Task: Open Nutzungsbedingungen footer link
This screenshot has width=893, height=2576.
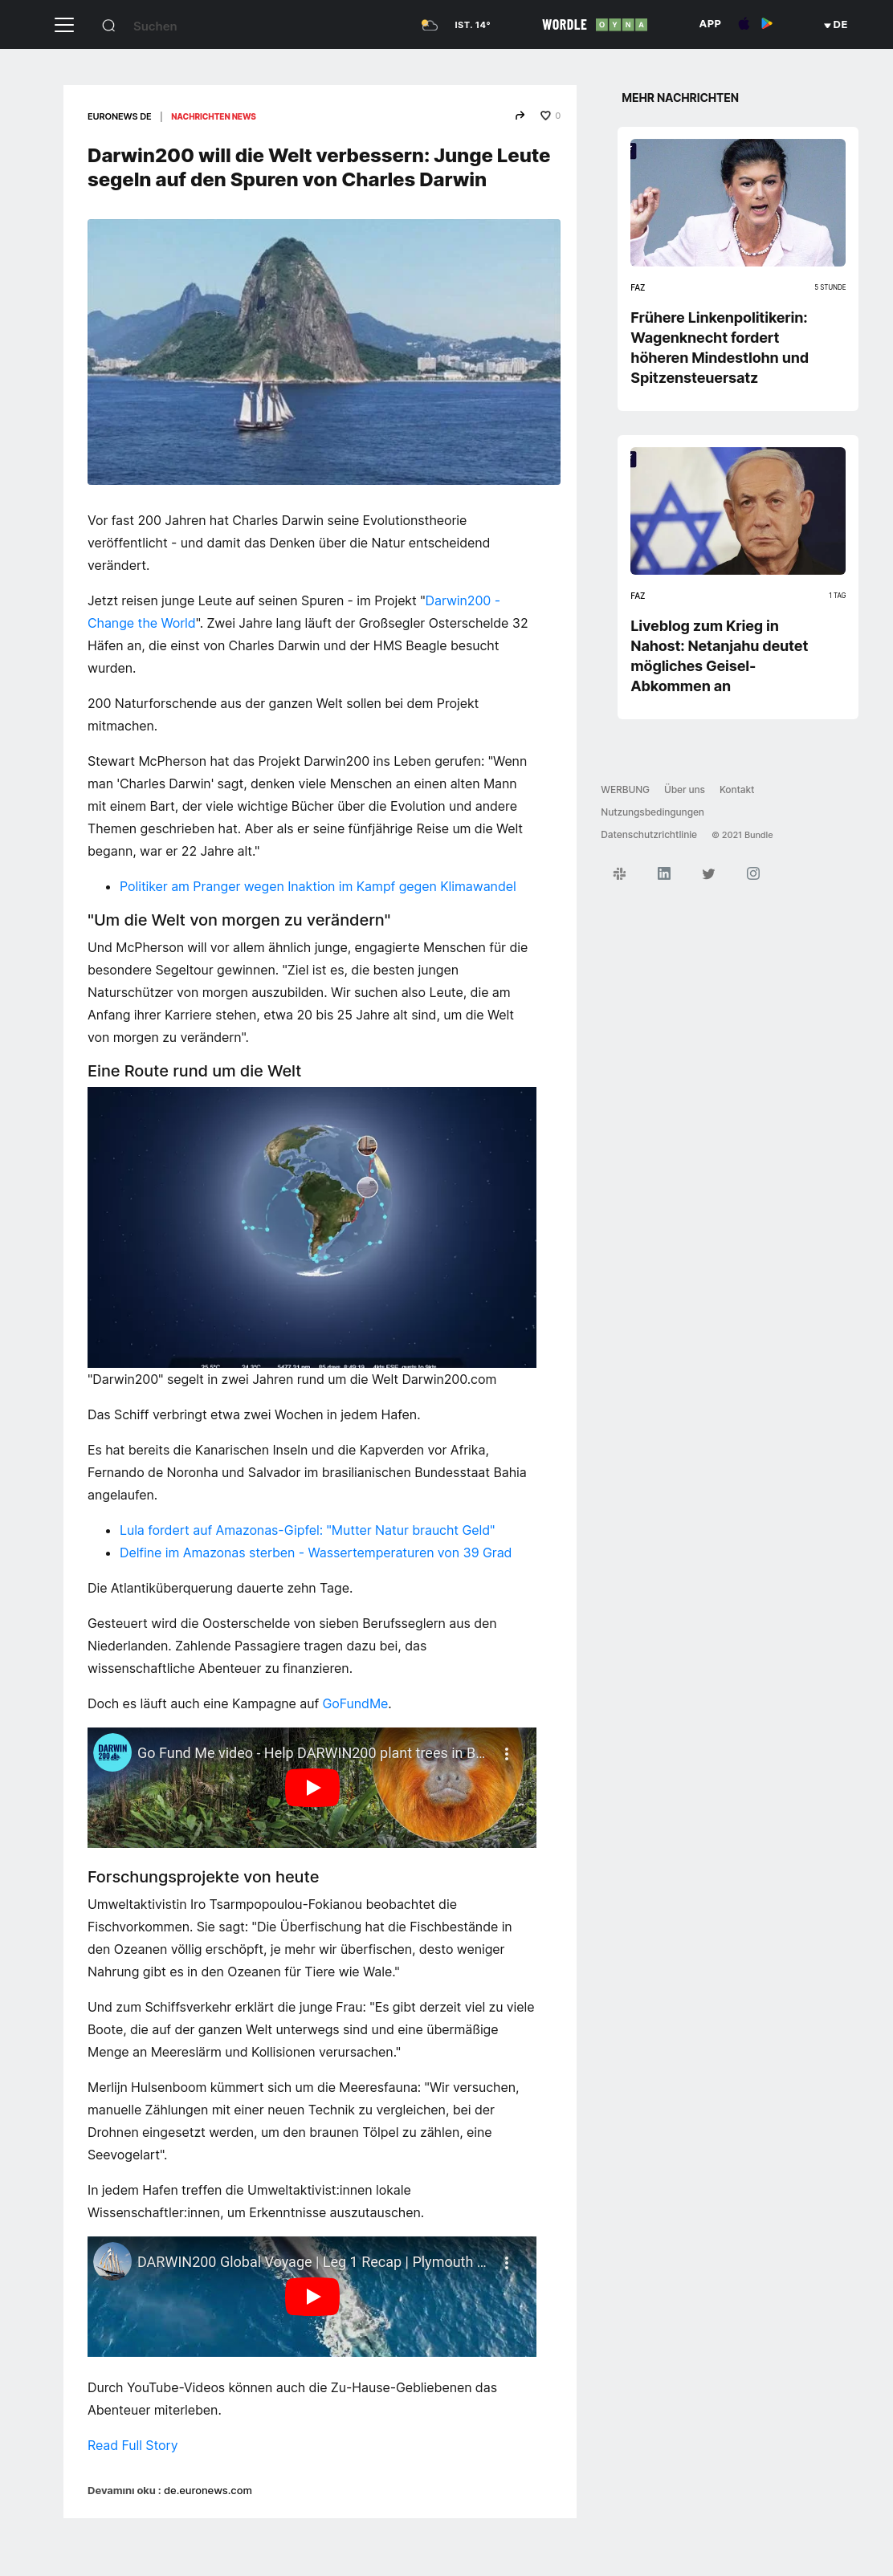Action: (652, 813)
